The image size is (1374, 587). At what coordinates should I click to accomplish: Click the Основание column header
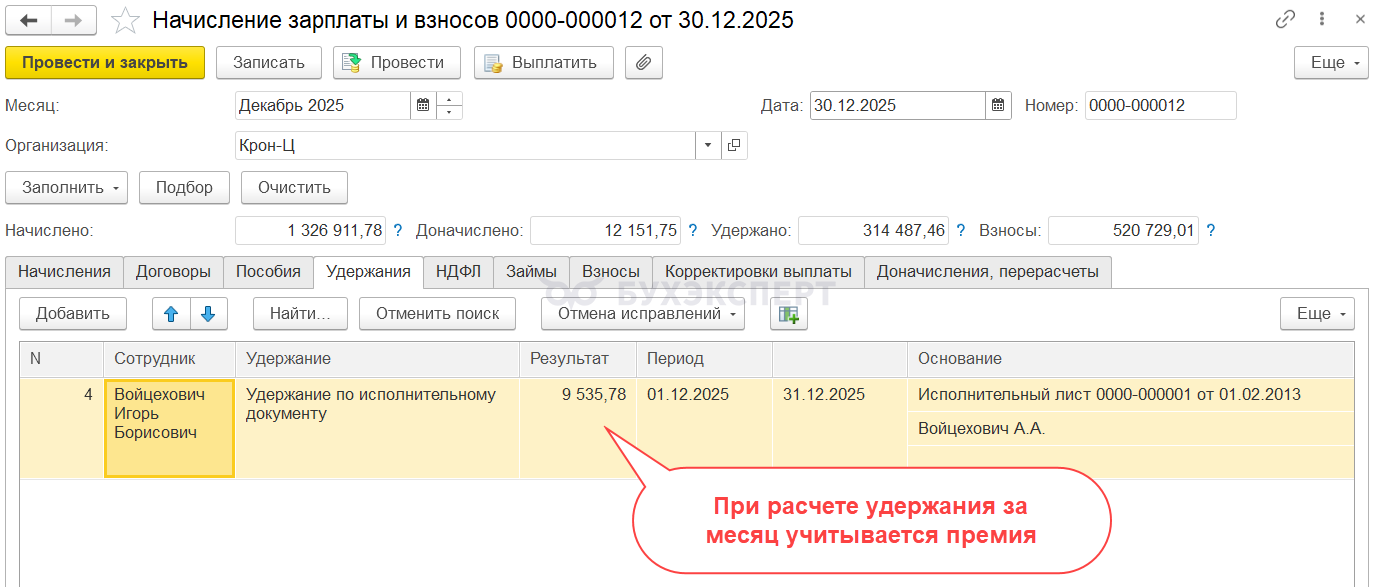pyautogui.click(x=1130, y=358)
